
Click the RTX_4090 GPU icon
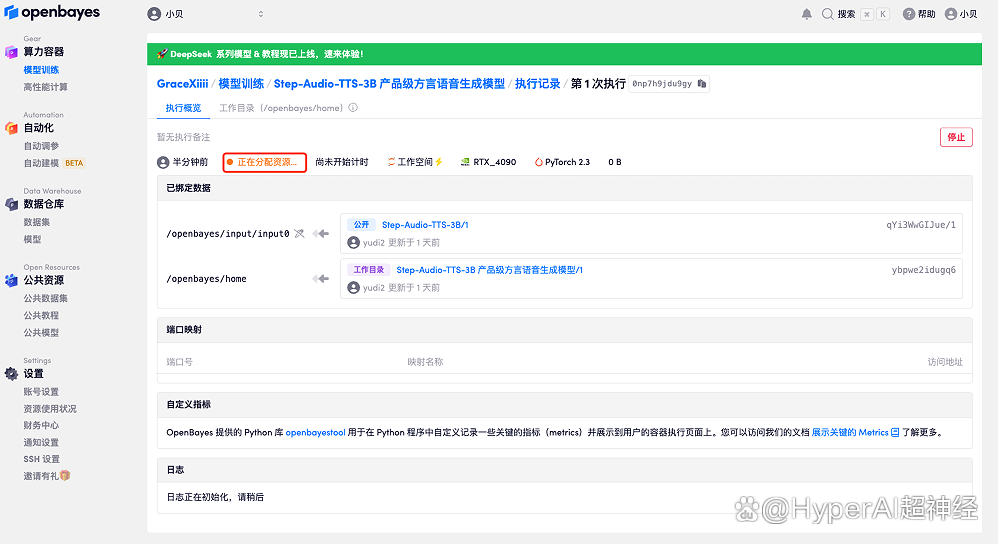point(465,162)
